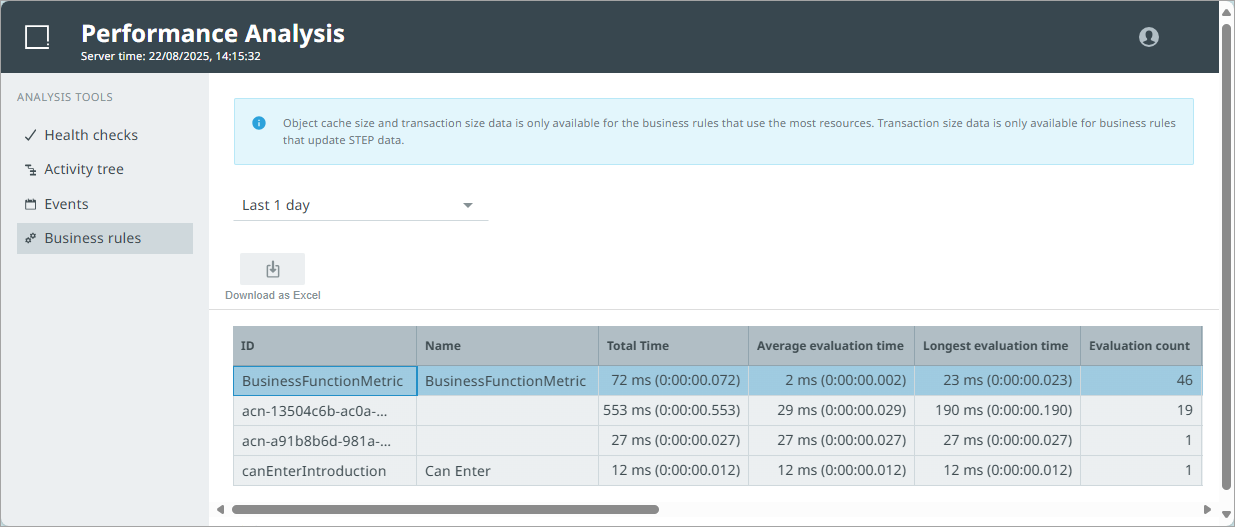The image size is (1235, 527).
Task: Click the square logo icon in header
Action: 37,37
